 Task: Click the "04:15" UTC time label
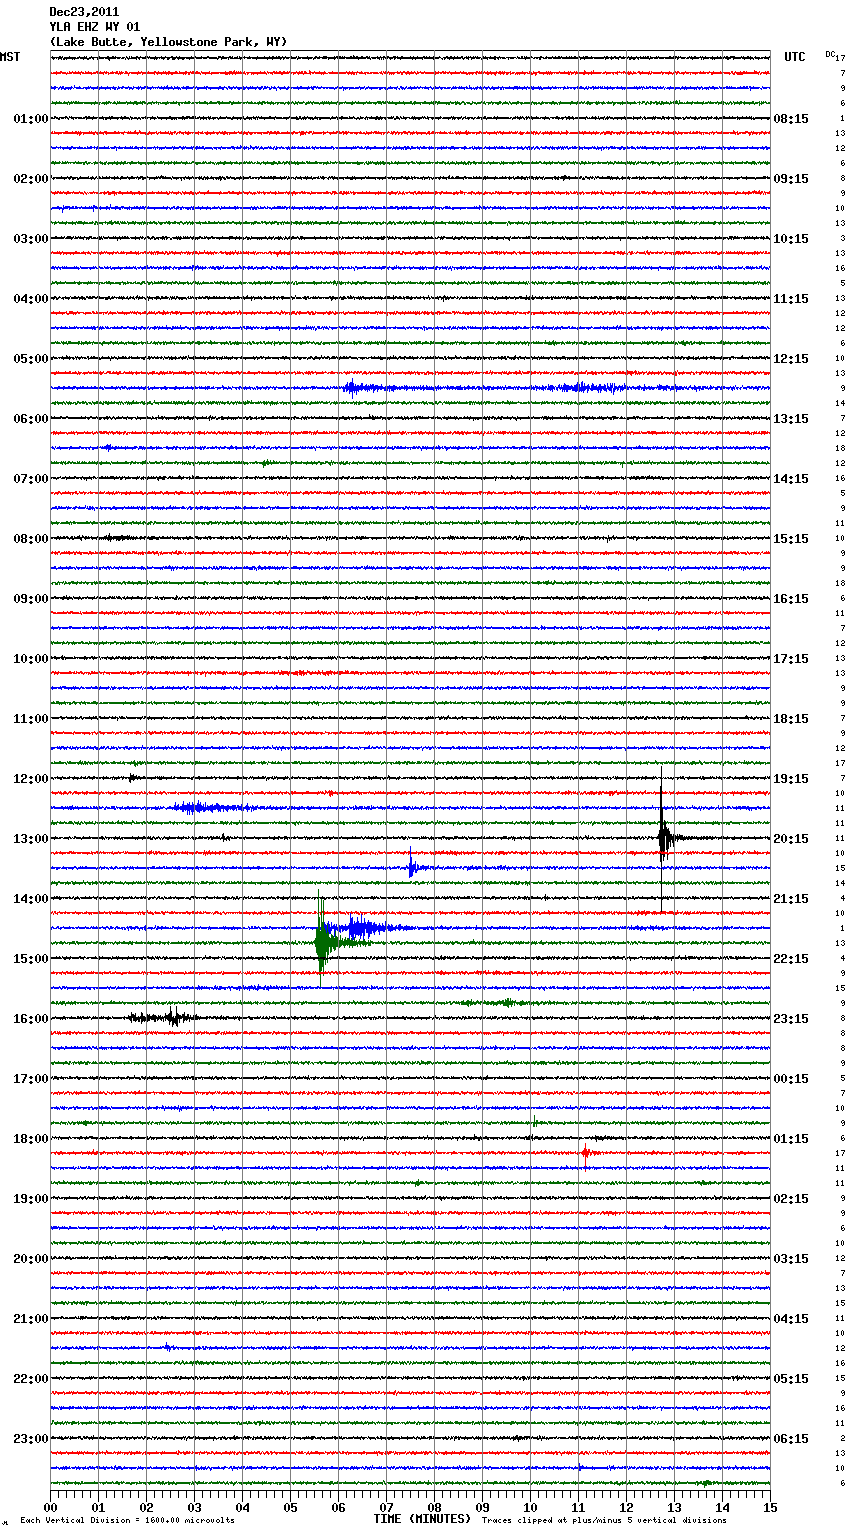click(x=791, y=1319)
